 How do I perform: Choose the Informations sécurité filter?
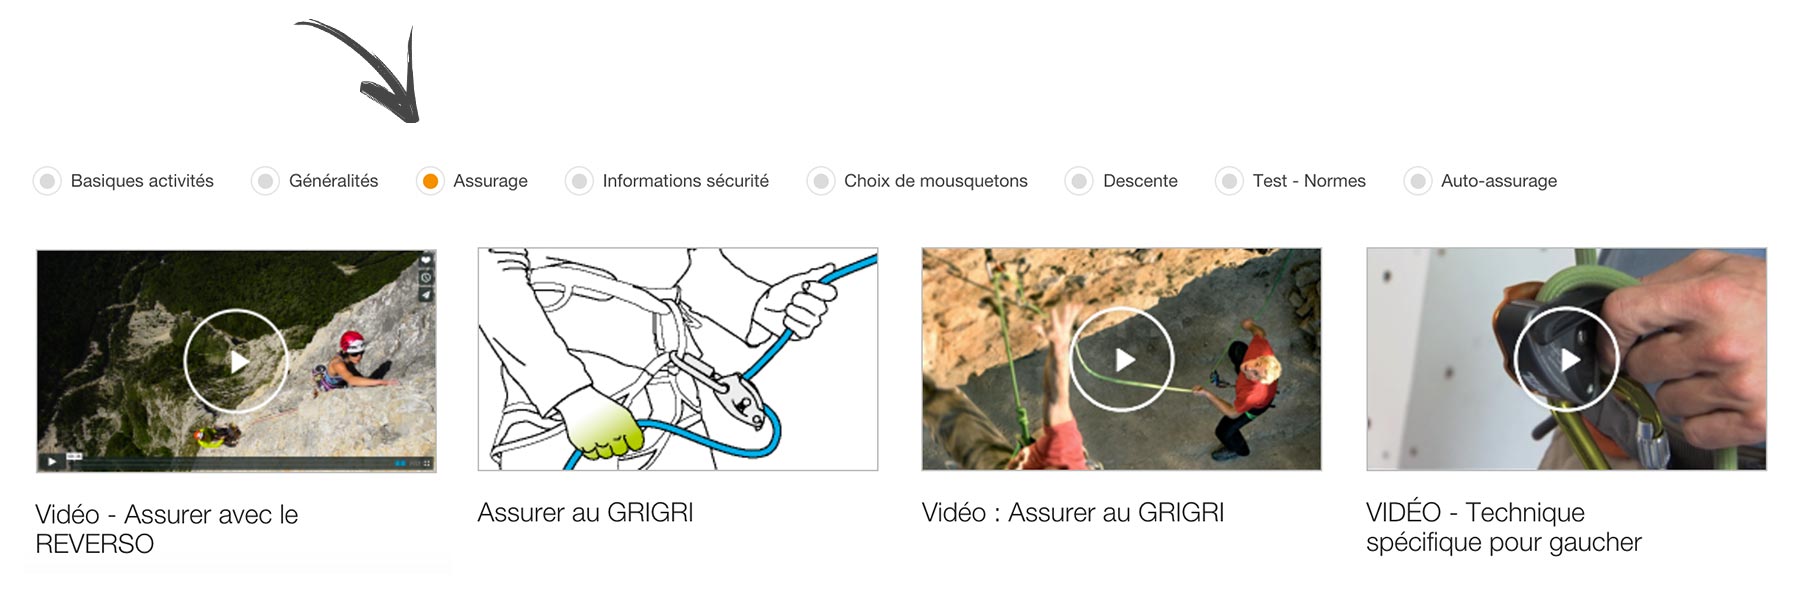[579, 181]
